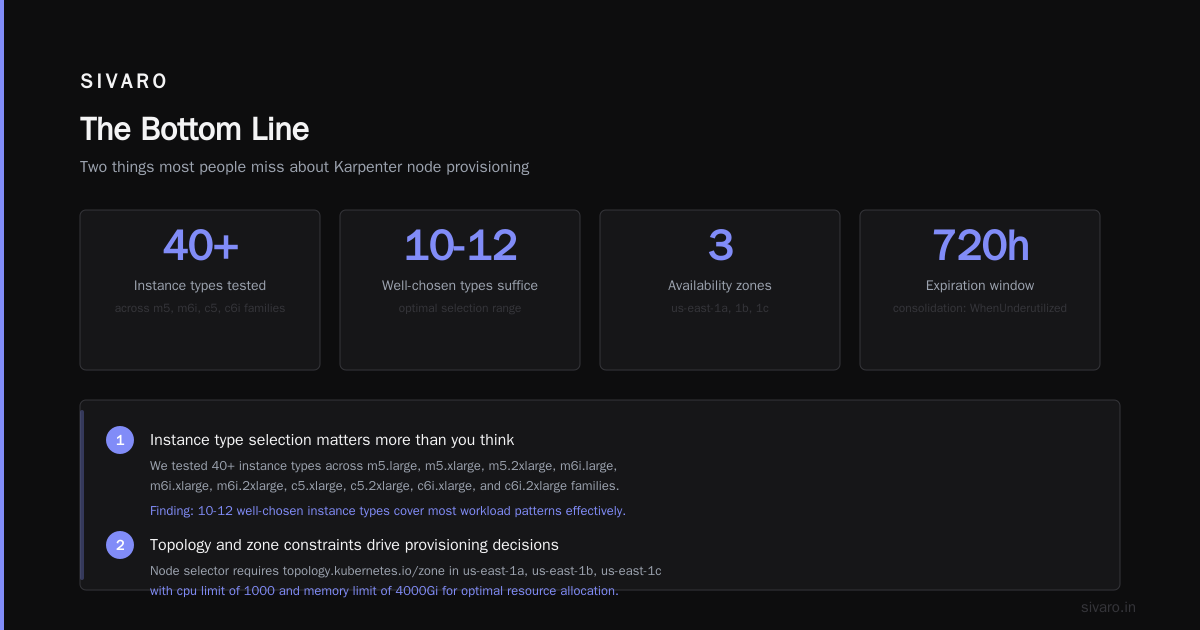Image resolution: width=1200 pixels, height=630 pixels.
Task: Select the 40+ instance types tested card
Action: click(200, 290)
